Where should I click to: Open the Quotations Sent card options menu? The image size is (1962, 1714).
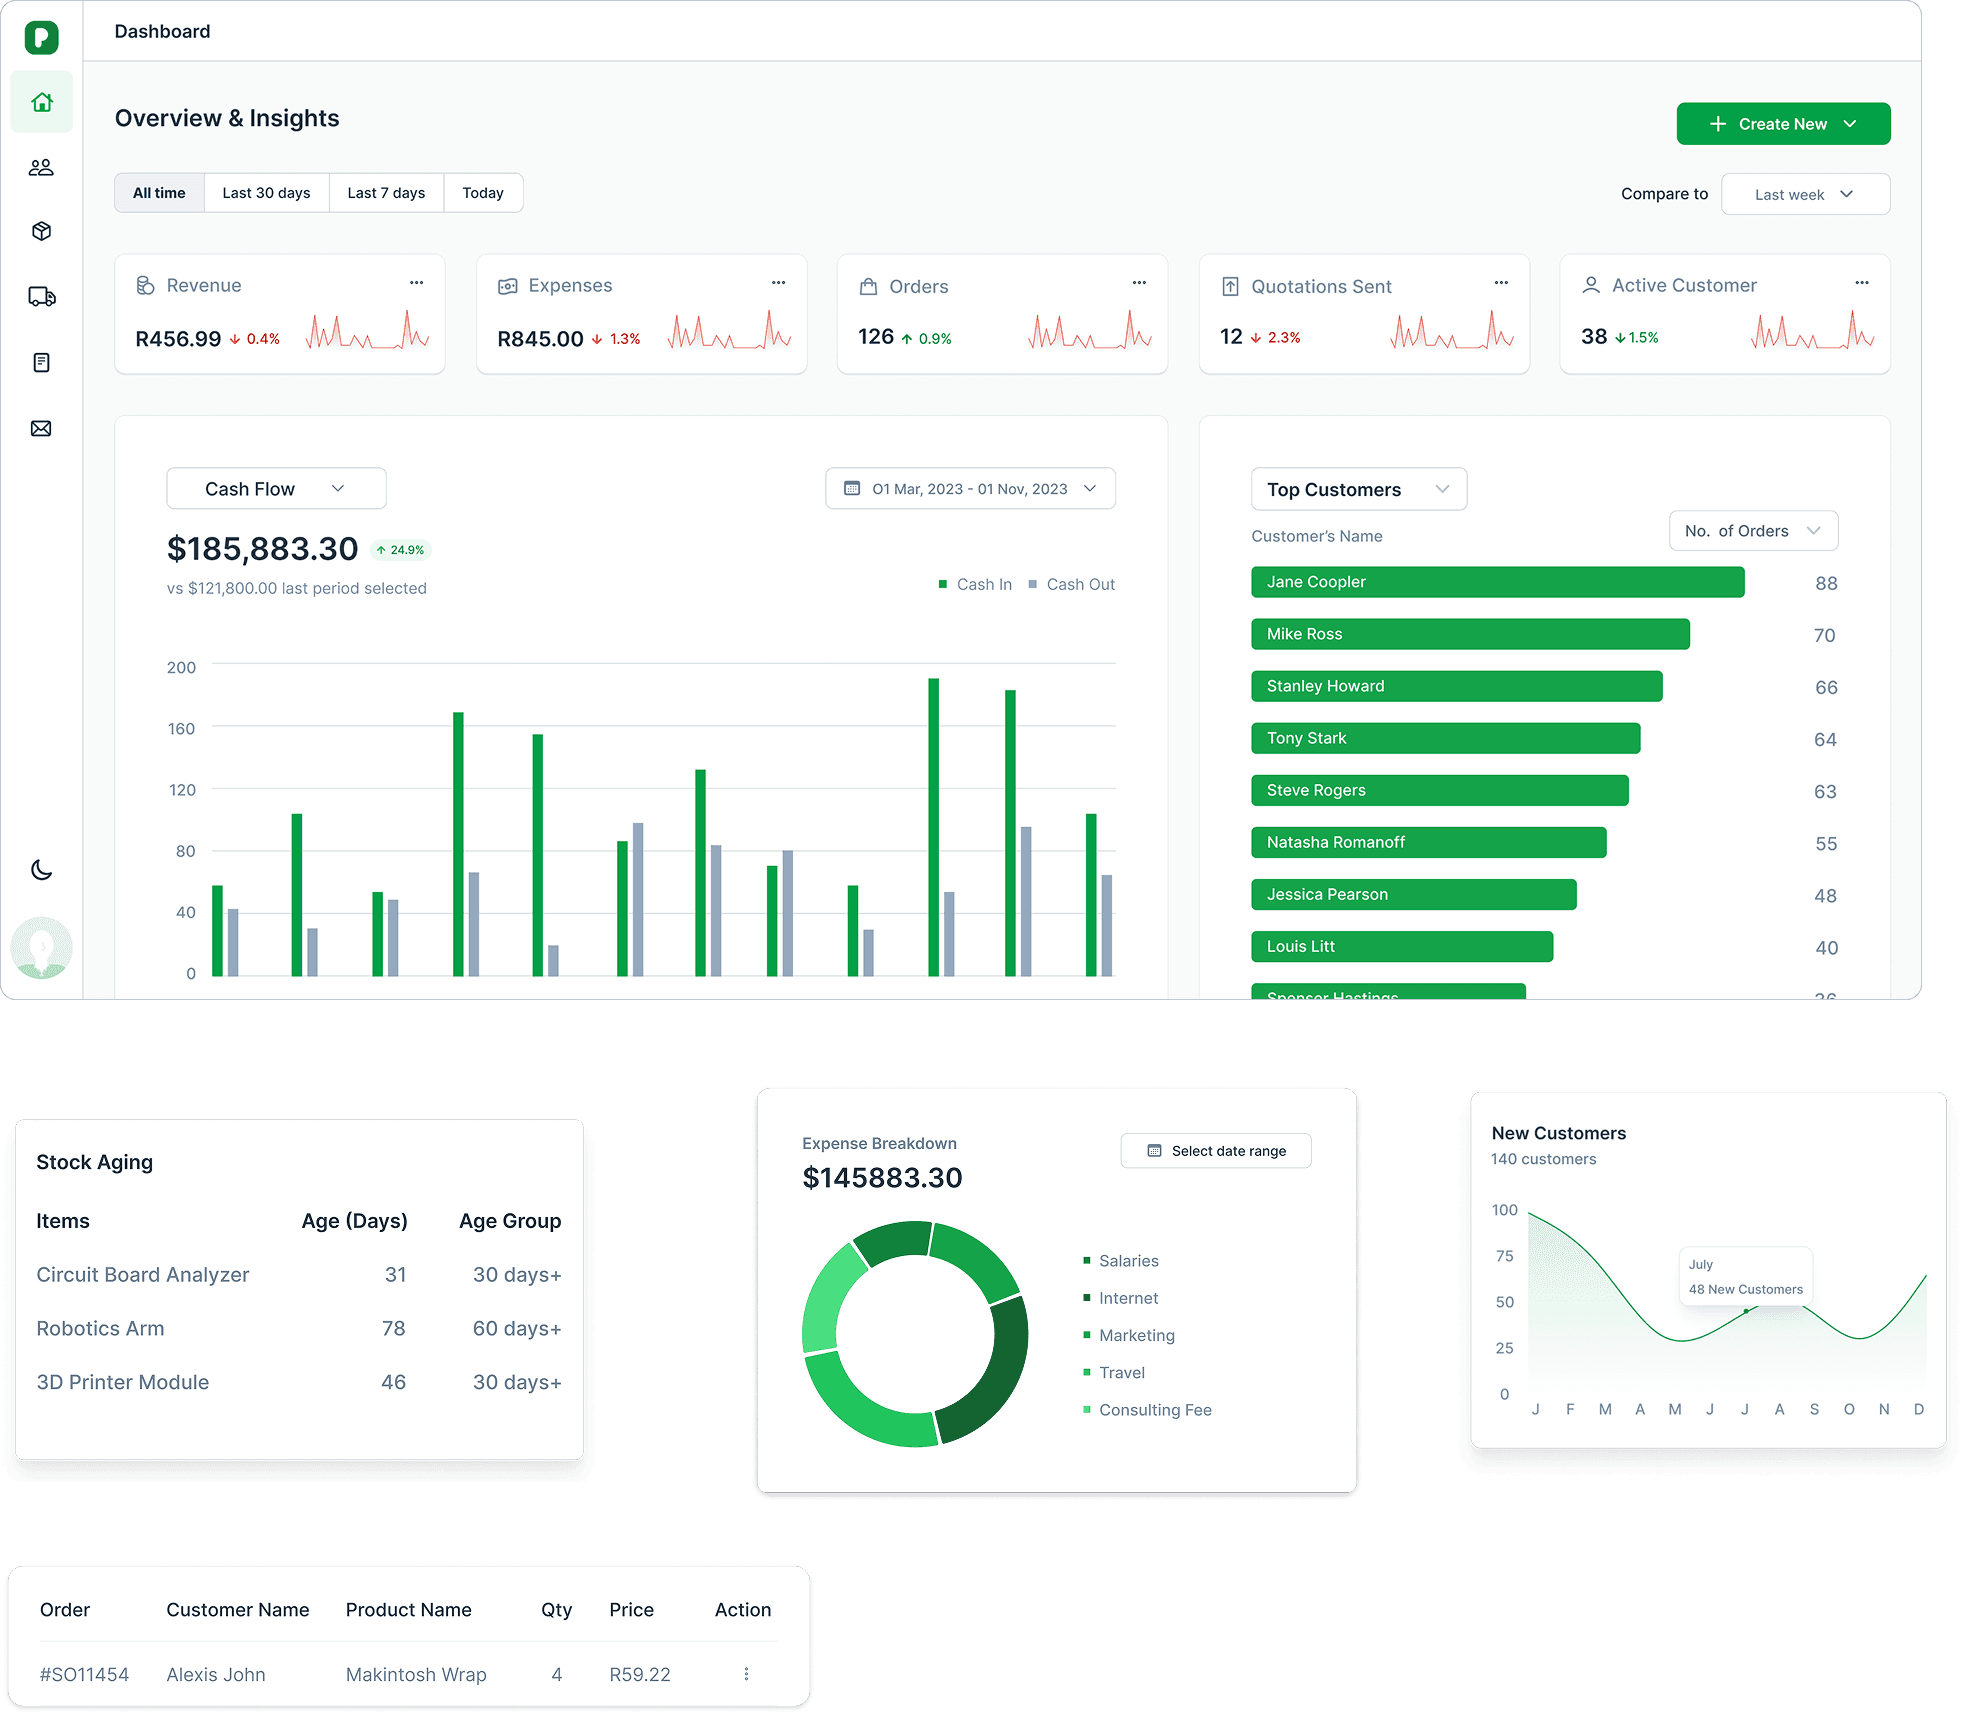1501,283
